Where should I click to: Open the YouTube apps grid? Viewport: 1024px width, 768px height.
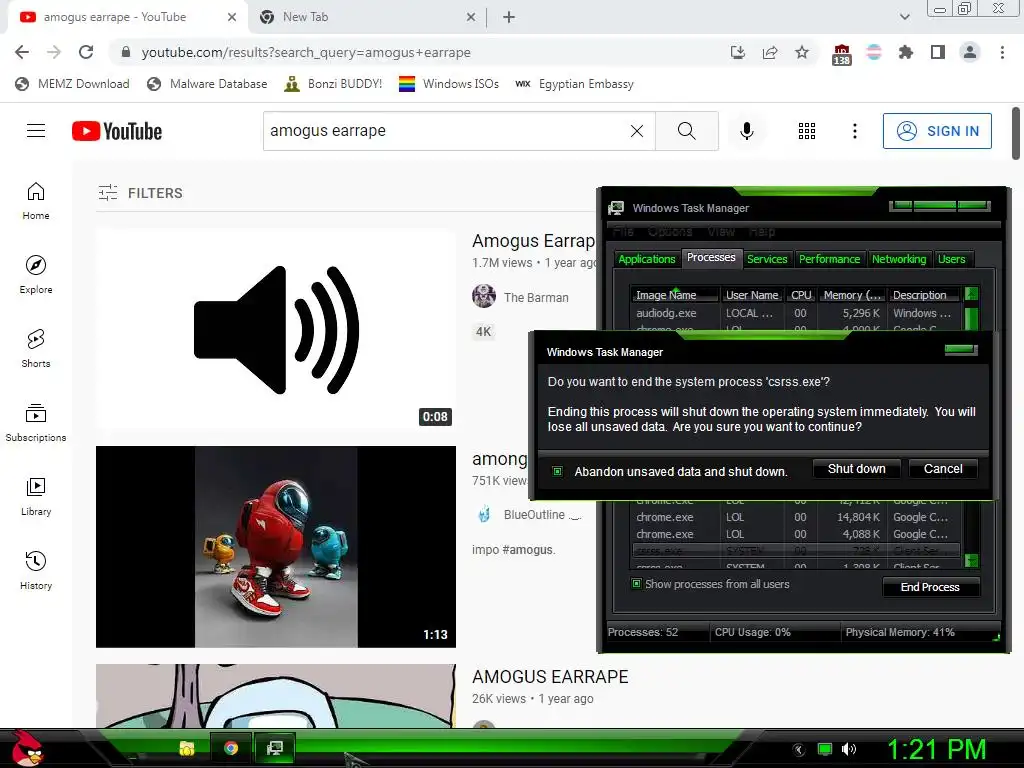click(x=807, y=131)
